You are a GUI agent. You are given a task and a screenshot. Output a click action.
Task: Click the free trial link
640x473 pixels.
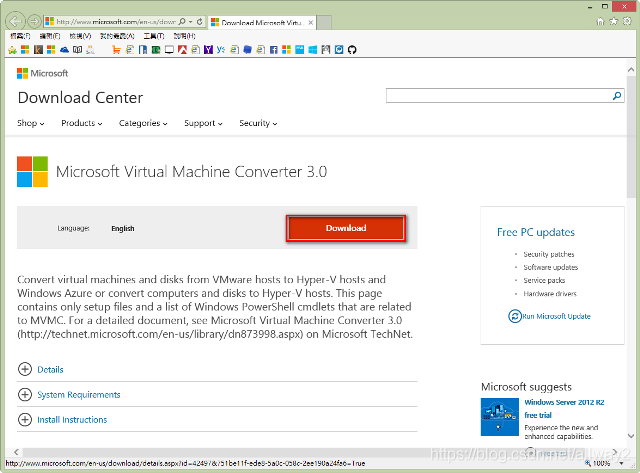(538, 415)
